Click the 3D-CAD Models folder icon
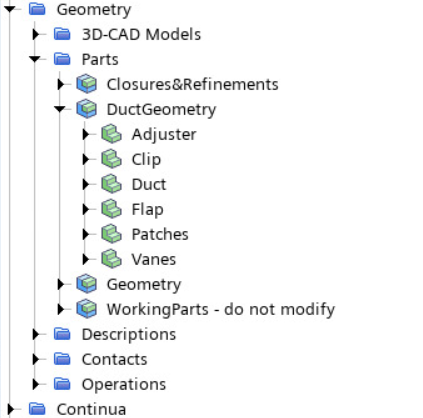Viewport: 423px width, 418px height. click(x=62, y=34)
